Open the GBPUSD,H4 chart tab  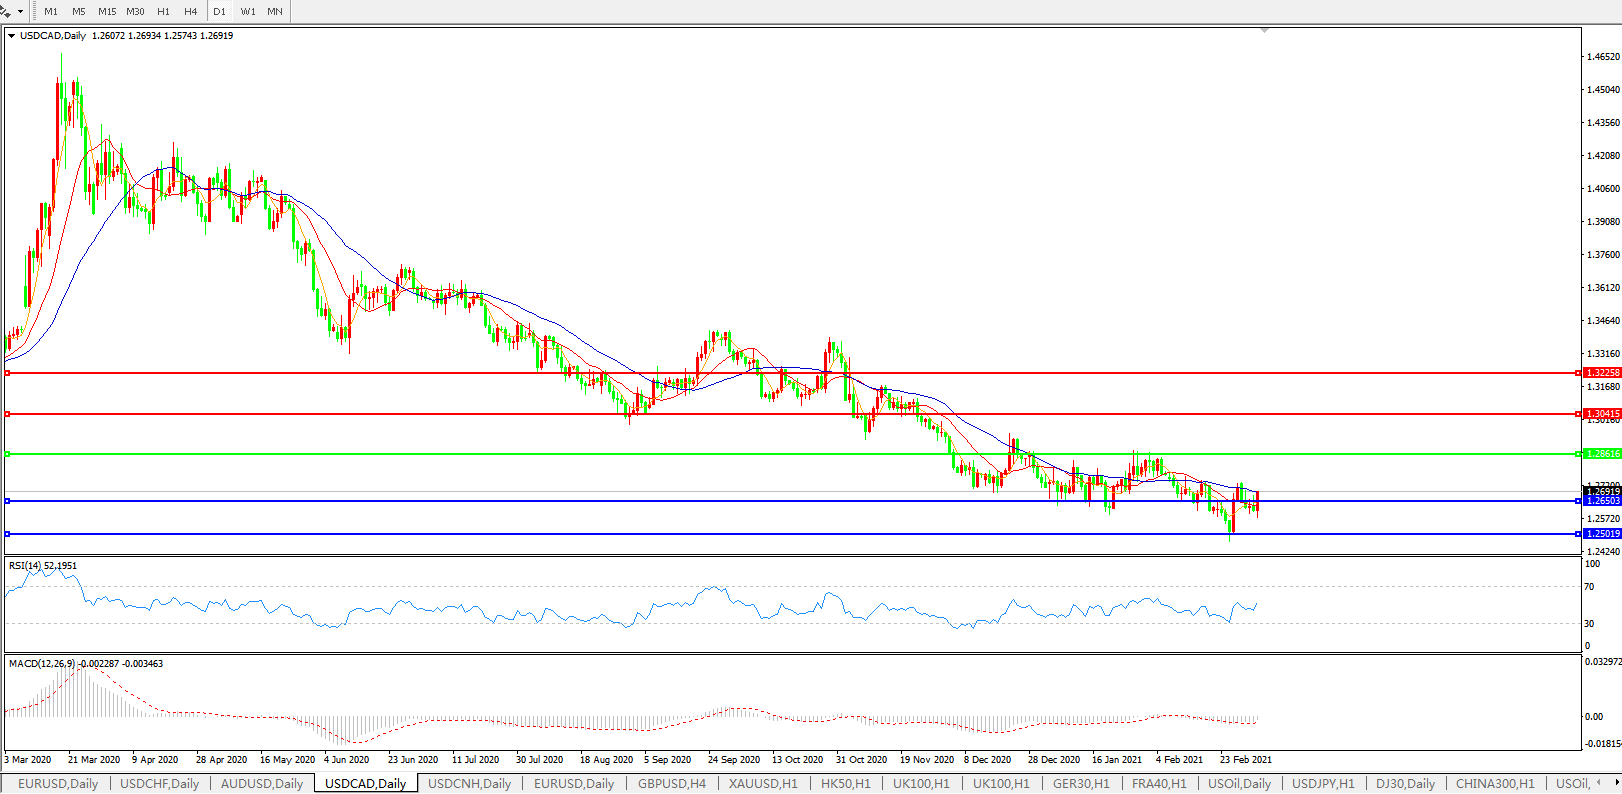(671, 783)
